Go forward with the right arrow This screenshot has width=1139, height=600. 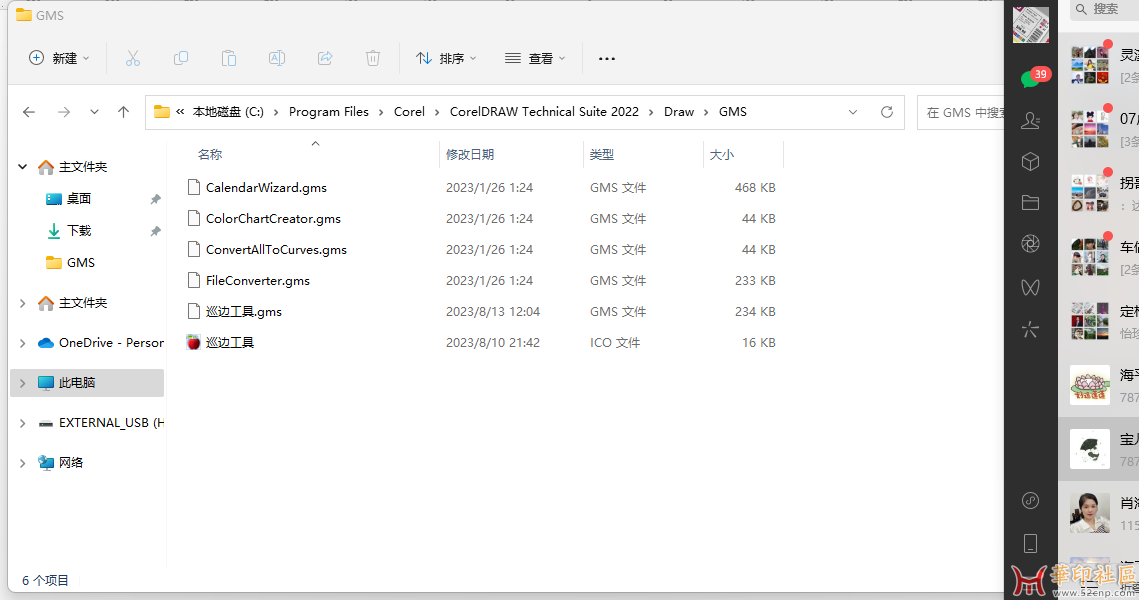click(x=64, y=112)
